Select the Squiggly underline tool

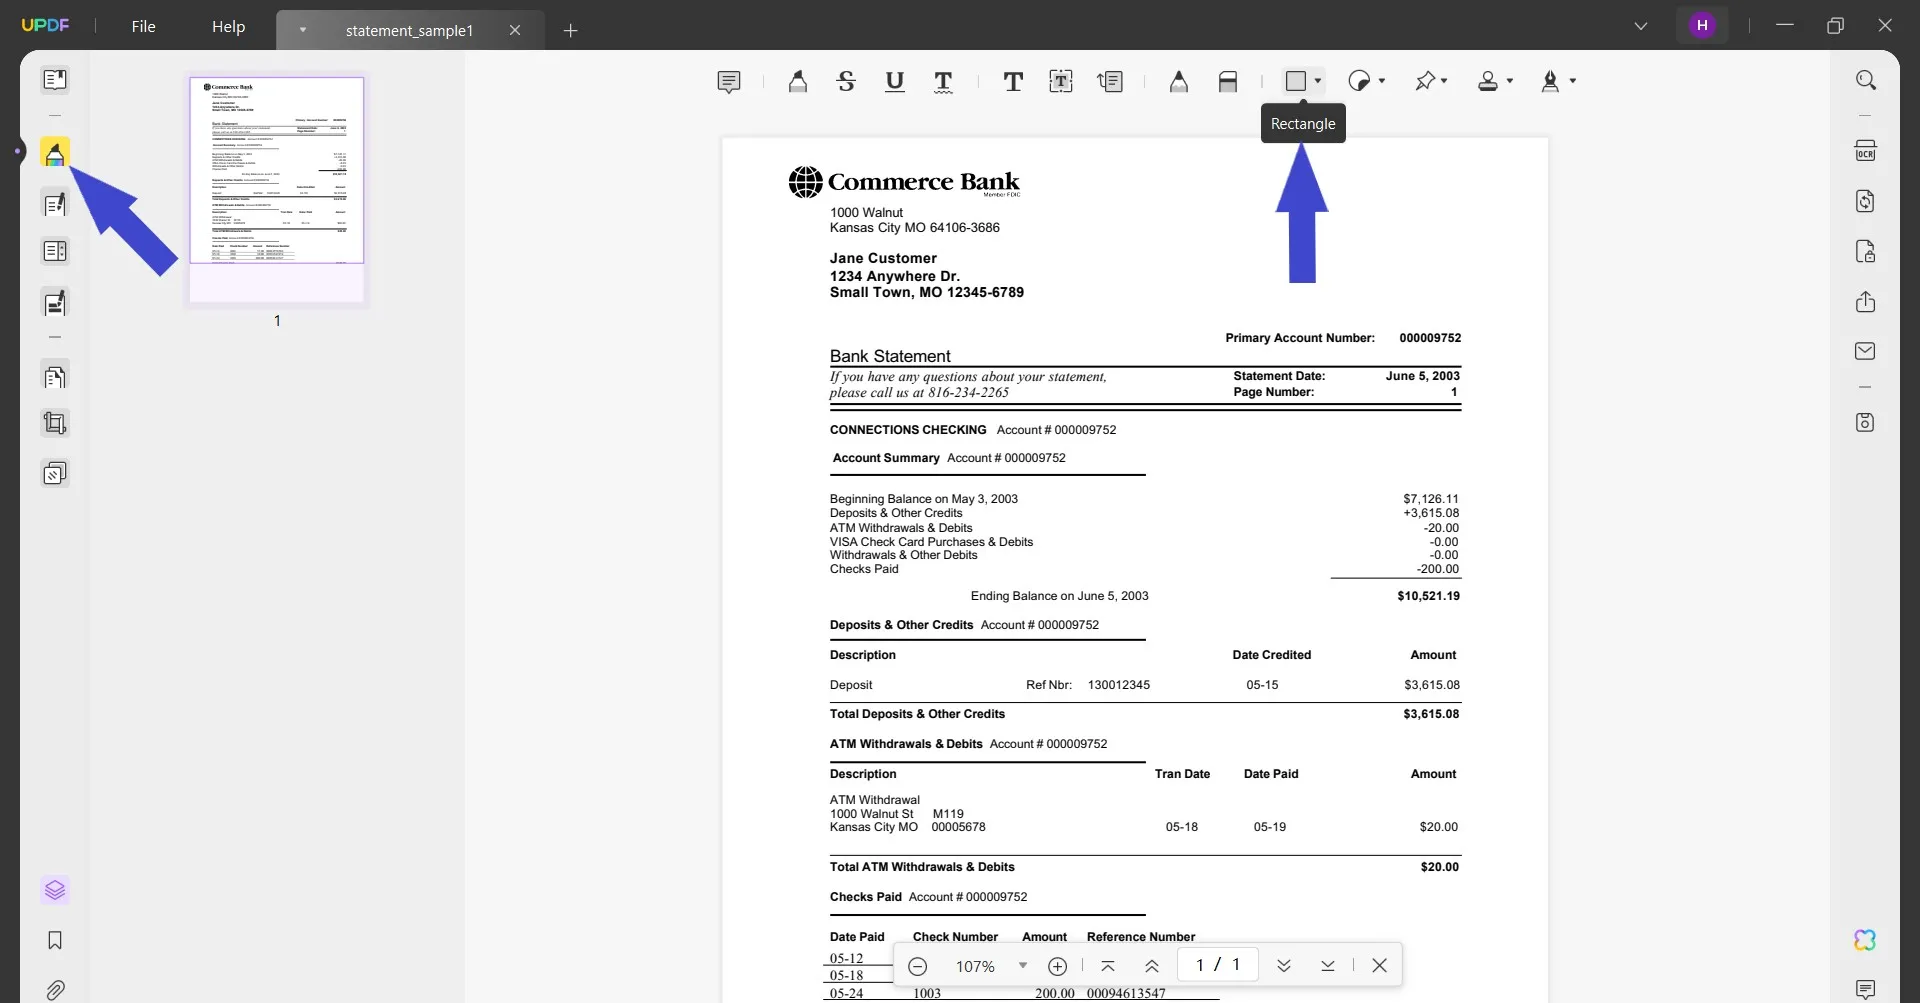click(943, 82)
